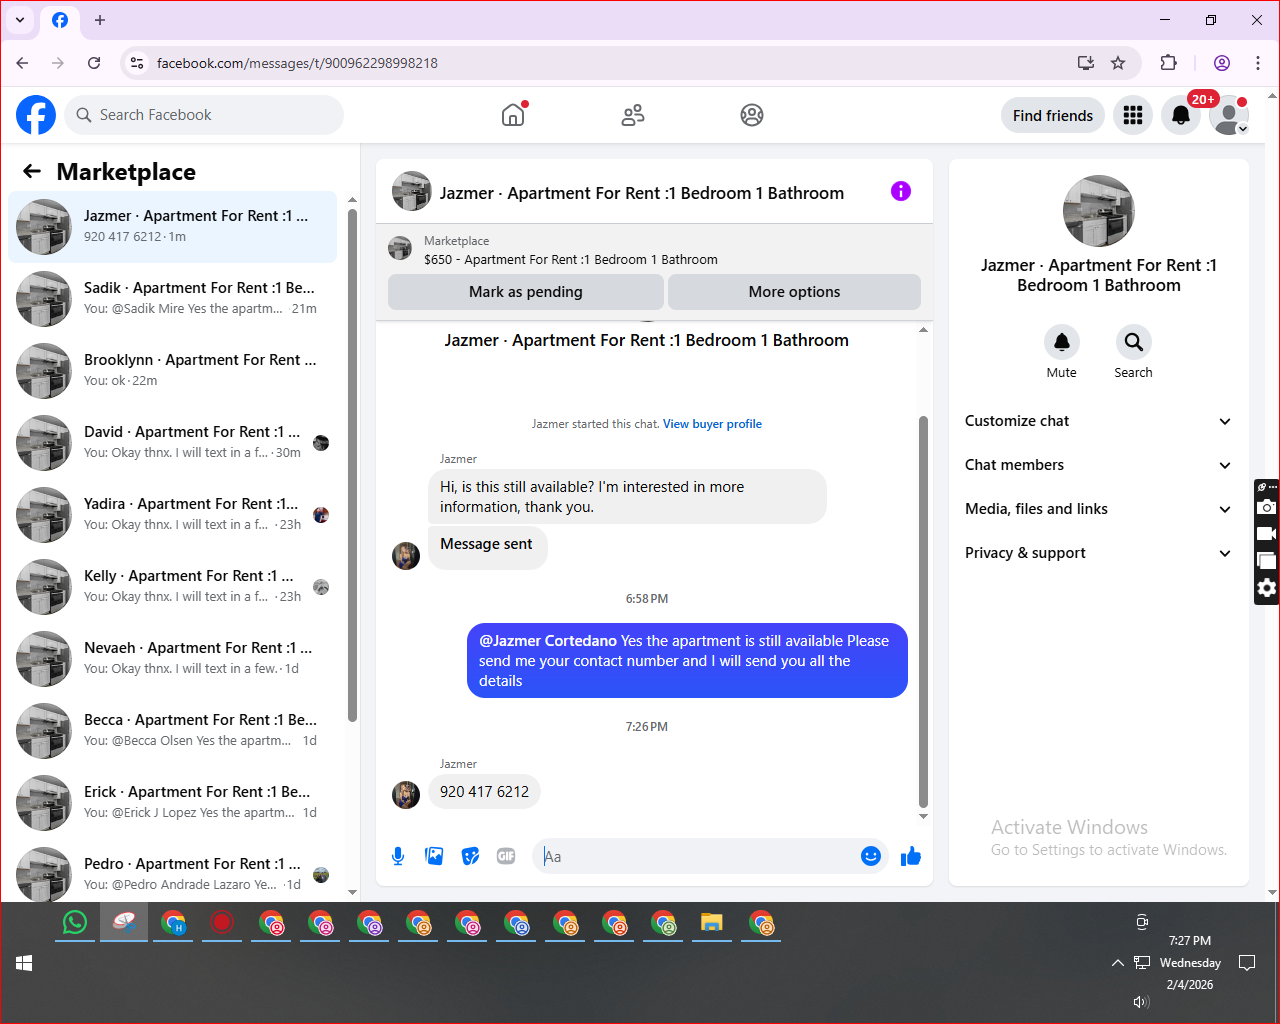
Task: Open the Home feed icon
Action: [513, 115]
